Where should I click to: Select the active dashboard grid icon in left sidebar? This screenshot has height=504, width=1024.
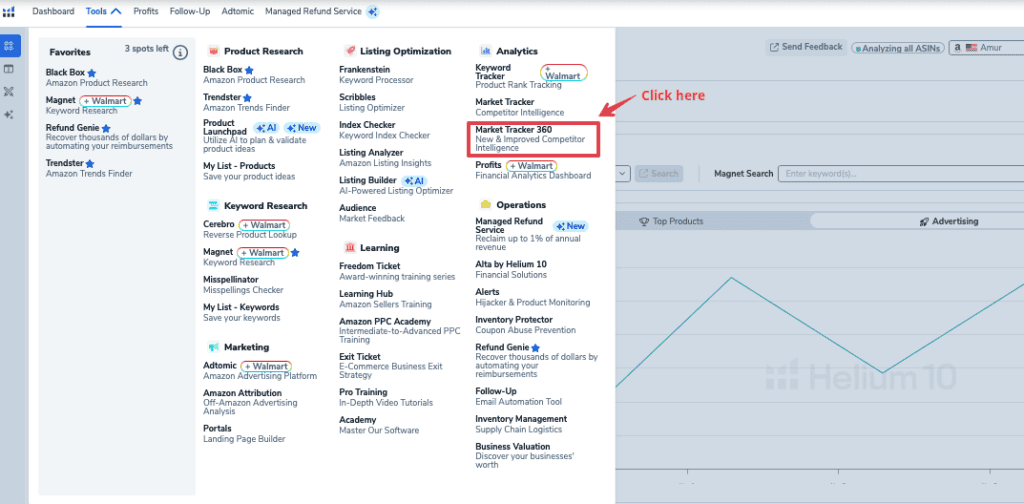[x=9, y=46]
